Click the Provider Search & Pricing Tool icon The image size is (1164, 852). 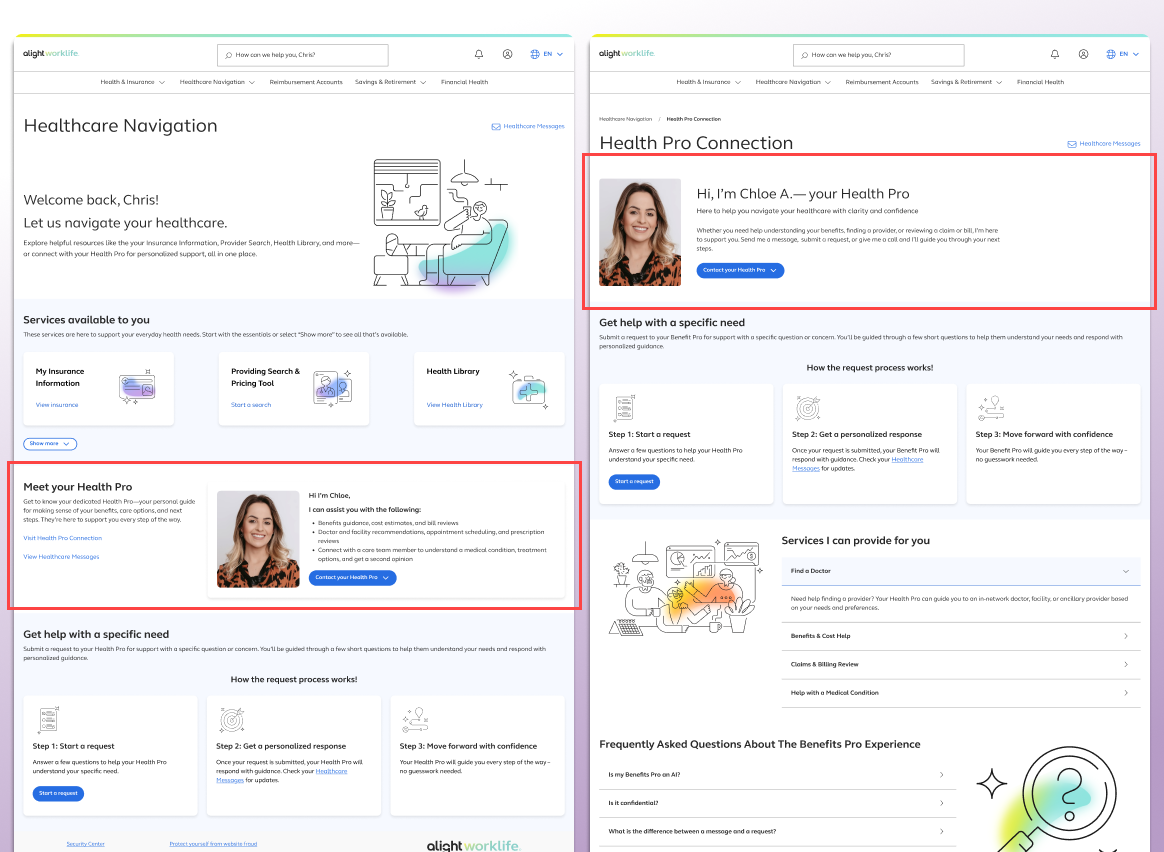(x=332, y=388)
